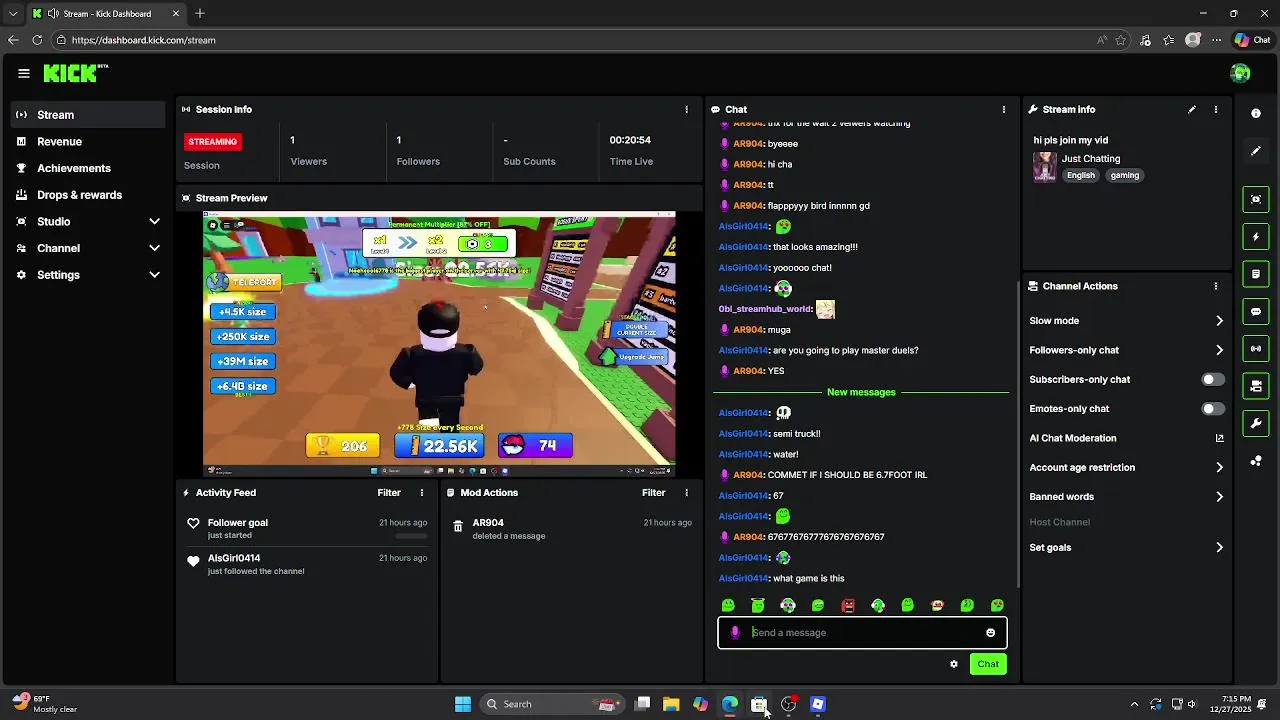Open browser tab list dropdown
Image resolution: width=1280 pixels, height=720 pixels.
click(x=12, y=14)
